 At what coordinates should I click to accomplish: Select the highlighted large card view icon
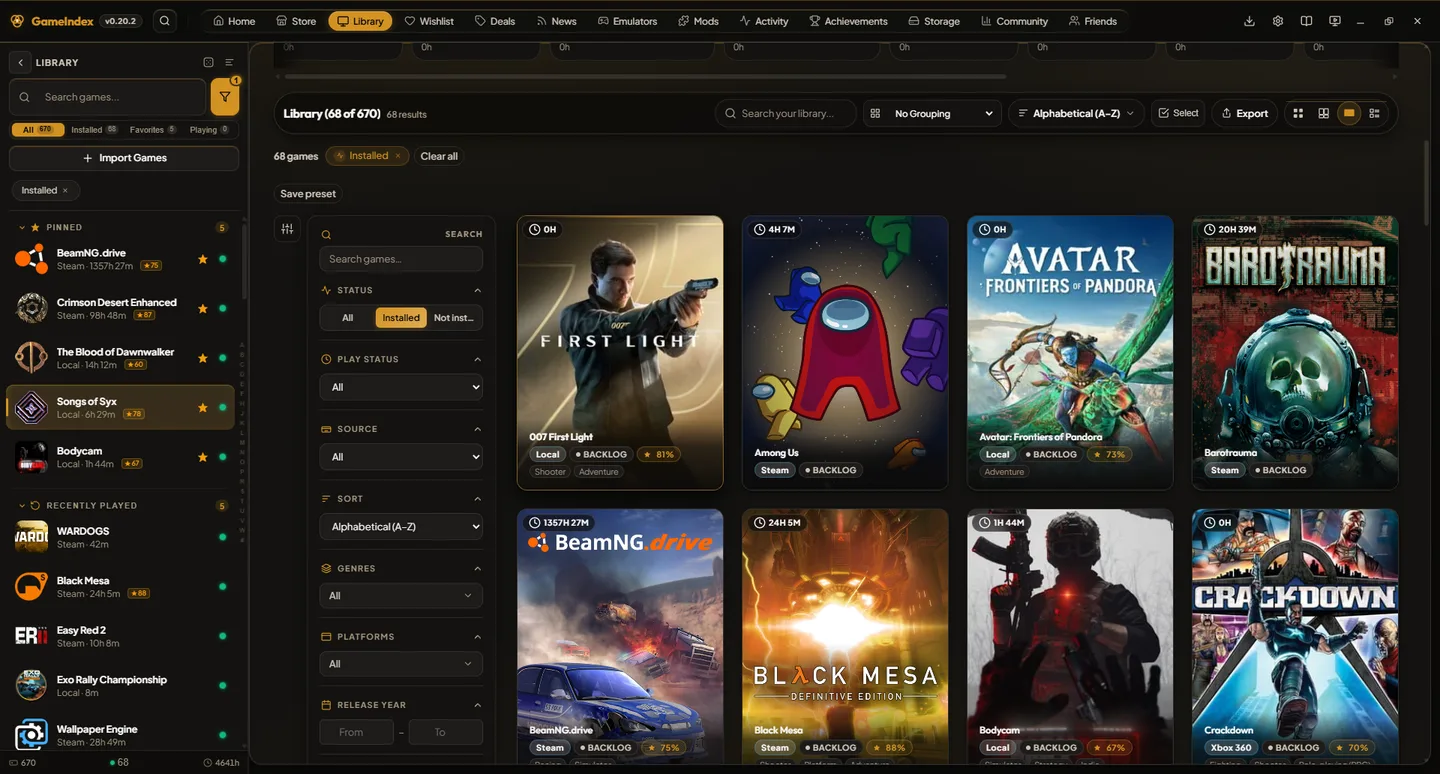(1349, 113)
